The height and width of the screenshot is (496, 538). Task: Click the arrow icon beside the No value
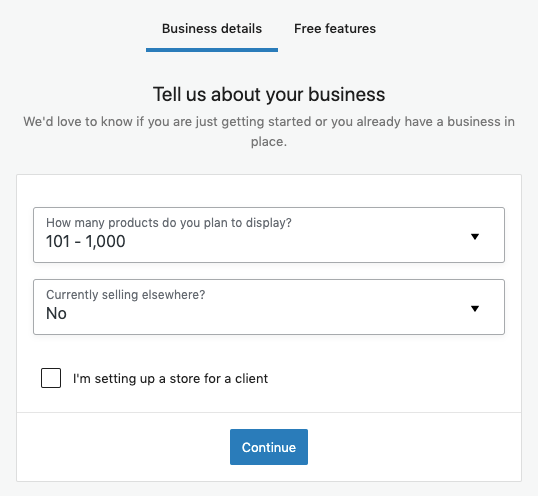pyautogui.click(x=475, y=309)
